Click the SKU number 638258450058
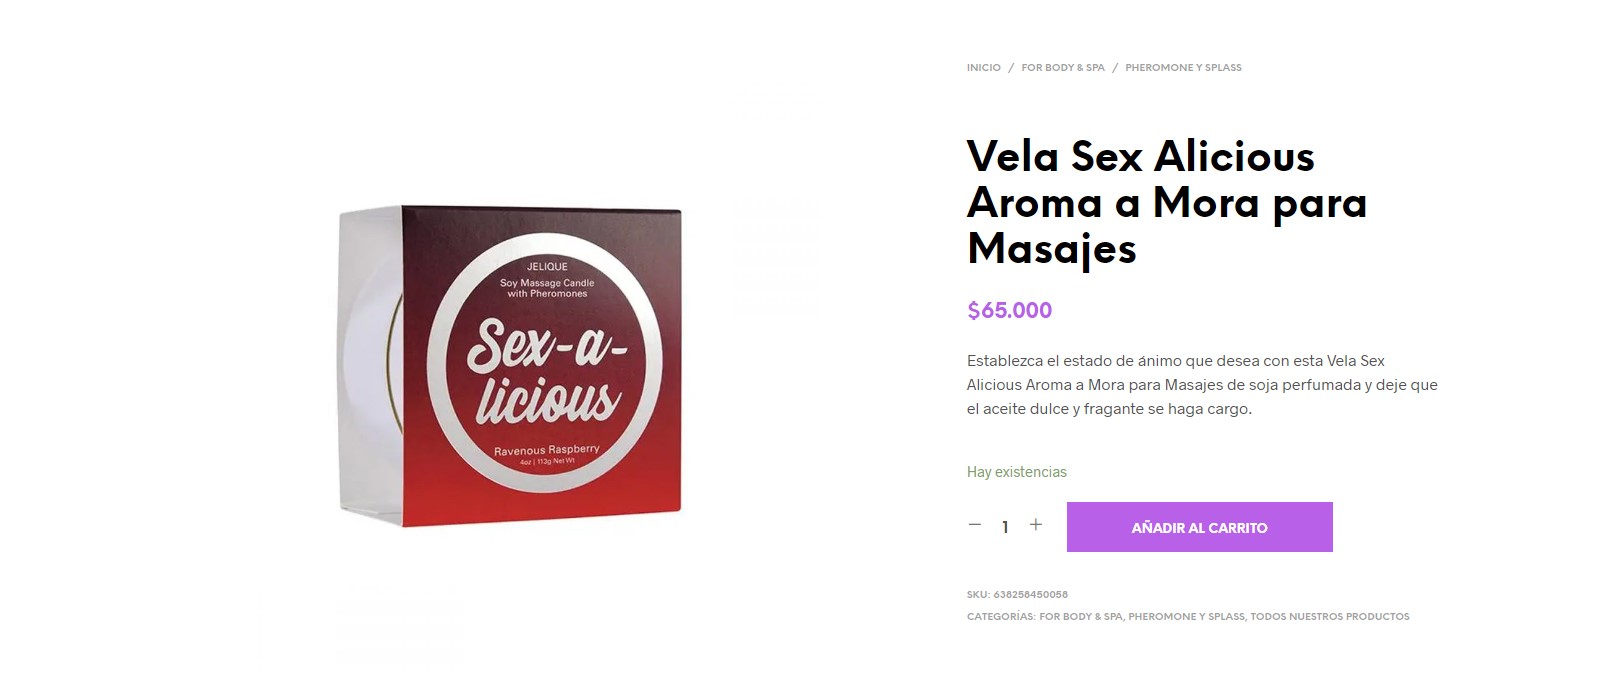The height and width of the screenshot is (676, 1623). tap(1030, 595)
